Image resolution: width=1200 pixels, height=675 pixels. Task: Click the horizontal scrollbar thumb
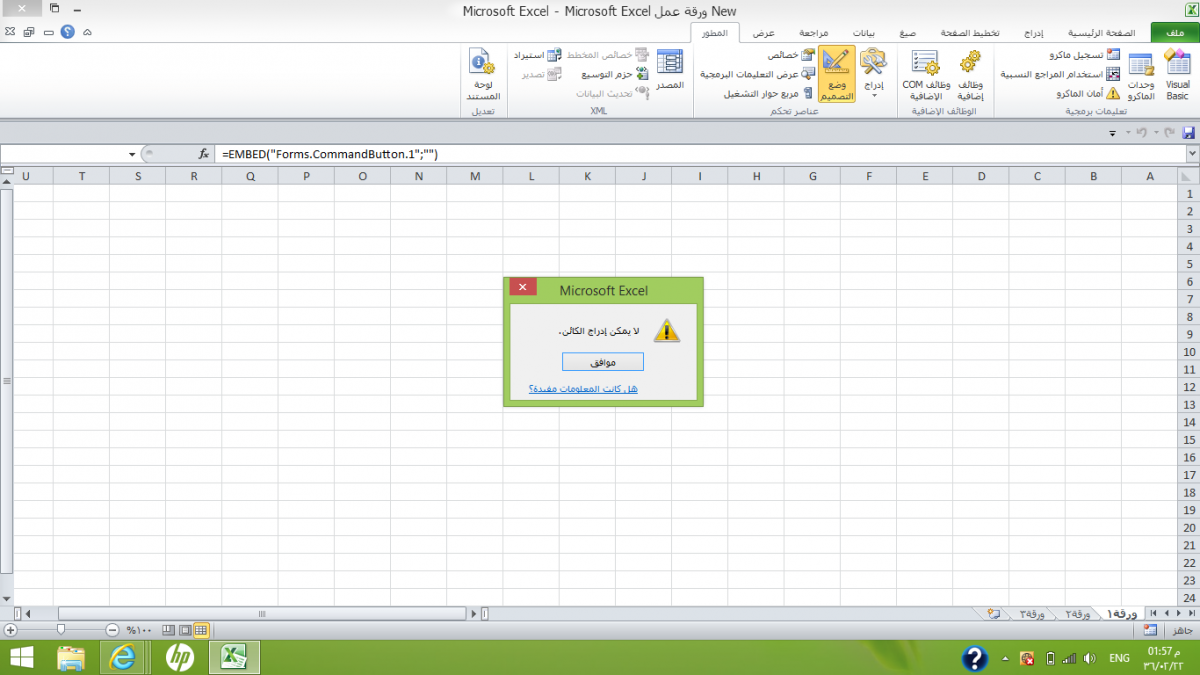pos(263,613)
